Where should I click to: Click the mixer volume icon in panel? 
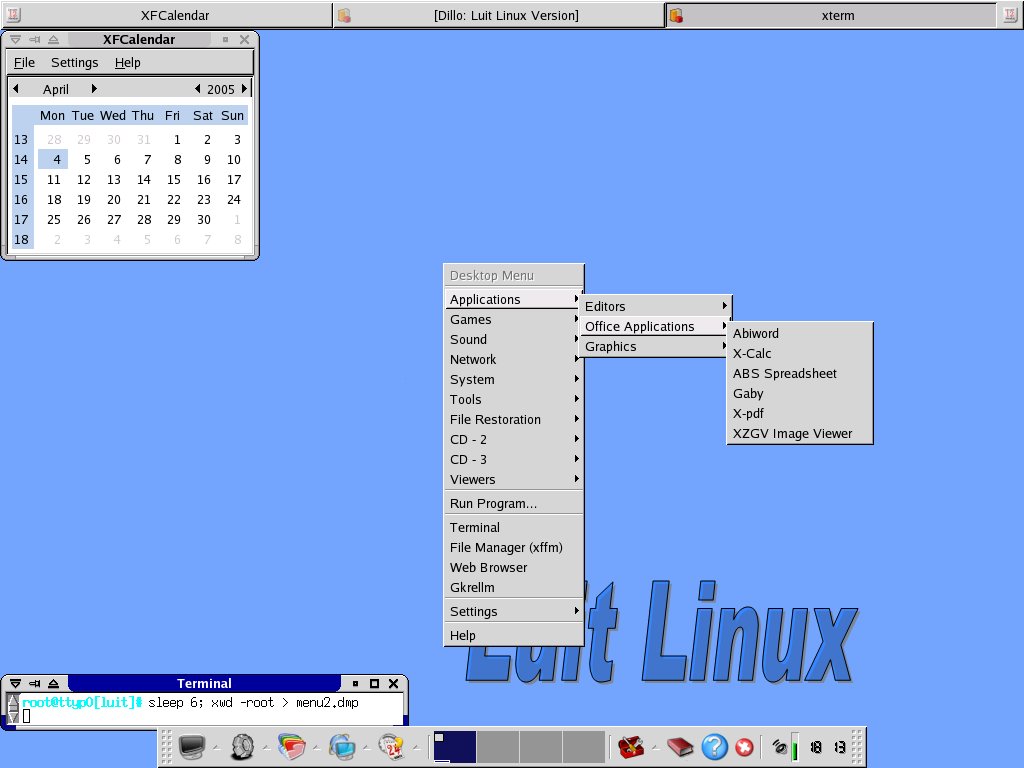tap(779, 746)
